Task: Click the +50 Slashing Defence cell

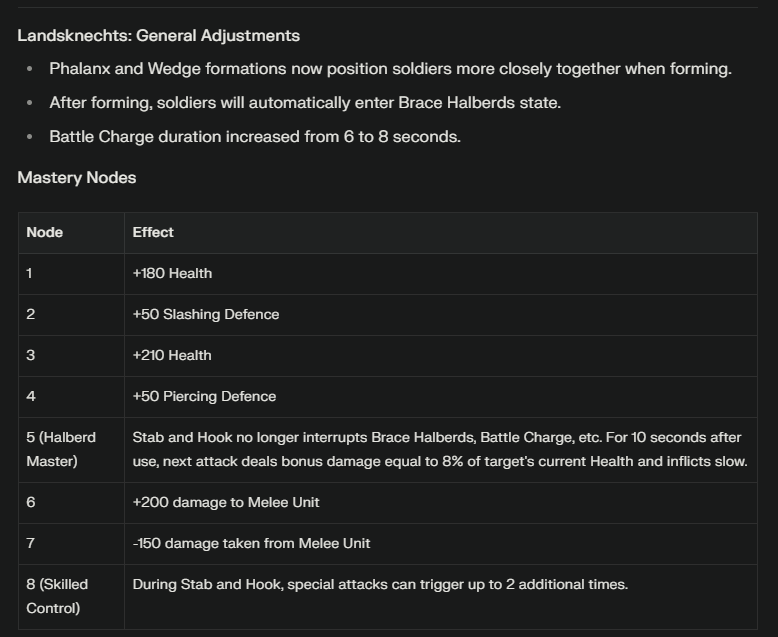Action: (x=441, y=315)
